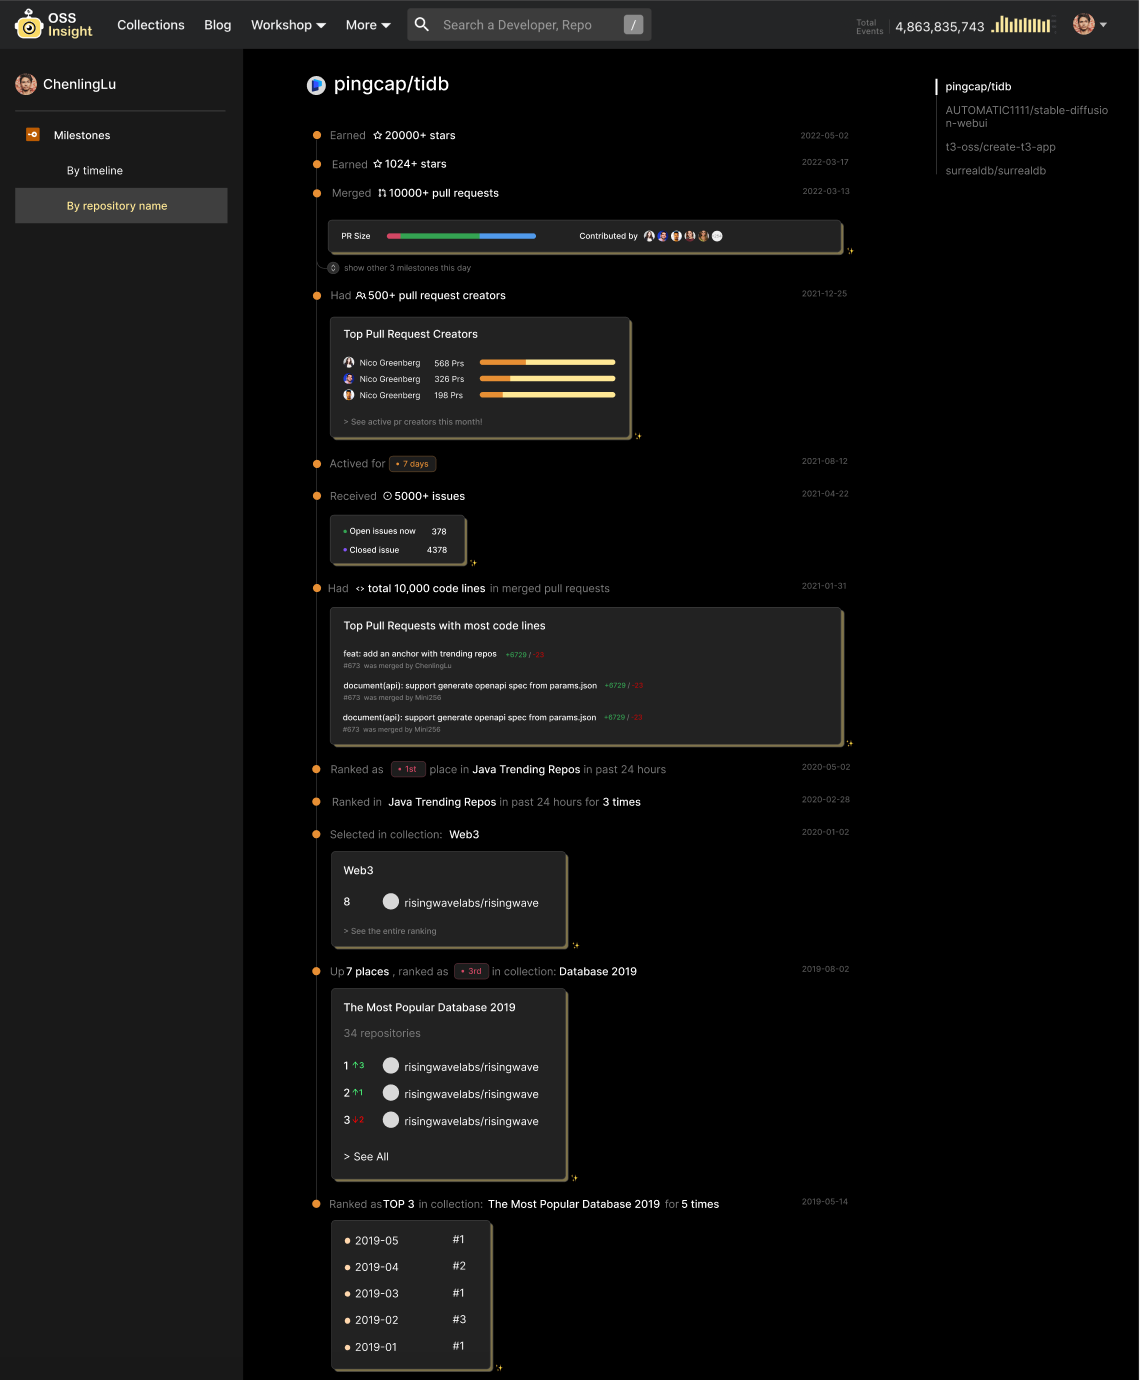Click the 7 days activity badge
The width and height of the screenshot is (1140, 1380).
(413, 464)
